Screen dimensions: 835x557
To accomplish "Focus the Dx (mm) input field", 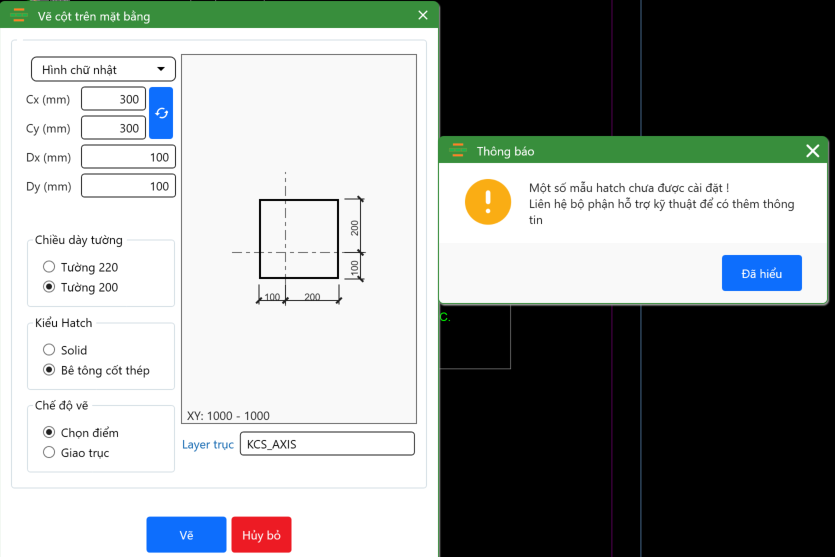I will [128, 157].
